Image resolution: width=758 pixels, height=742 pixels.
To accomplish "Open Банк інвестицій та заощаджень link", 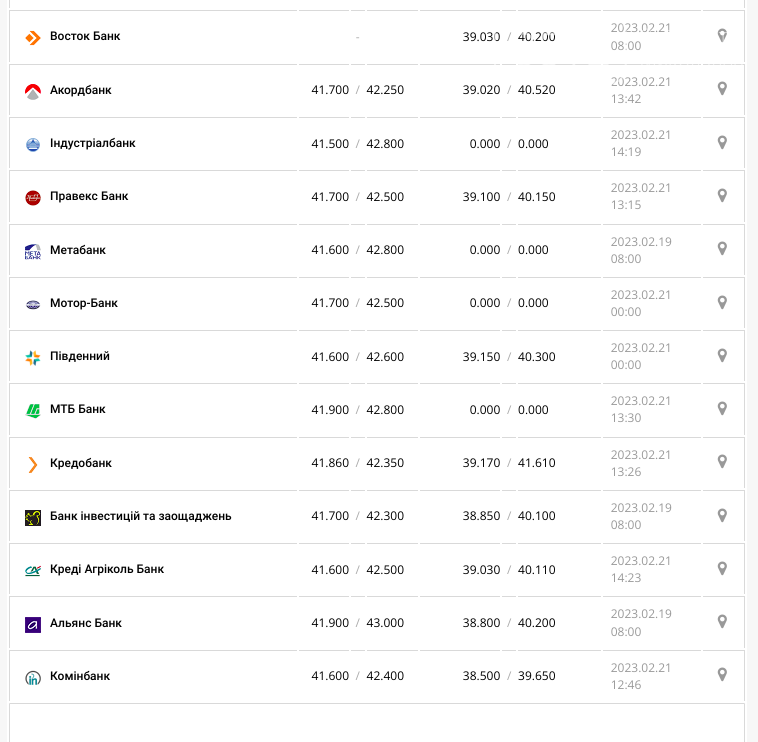I will (141, 516).
